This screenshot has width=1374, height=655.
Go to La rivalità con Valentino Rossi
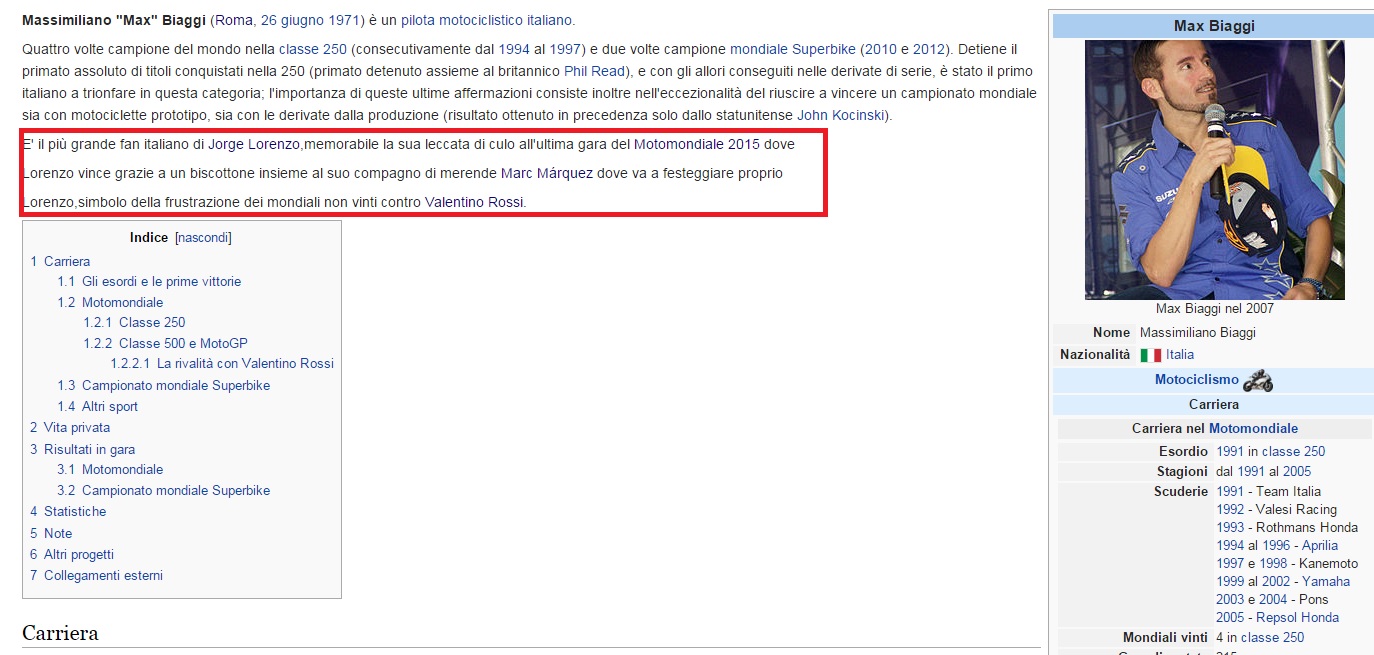245,363
